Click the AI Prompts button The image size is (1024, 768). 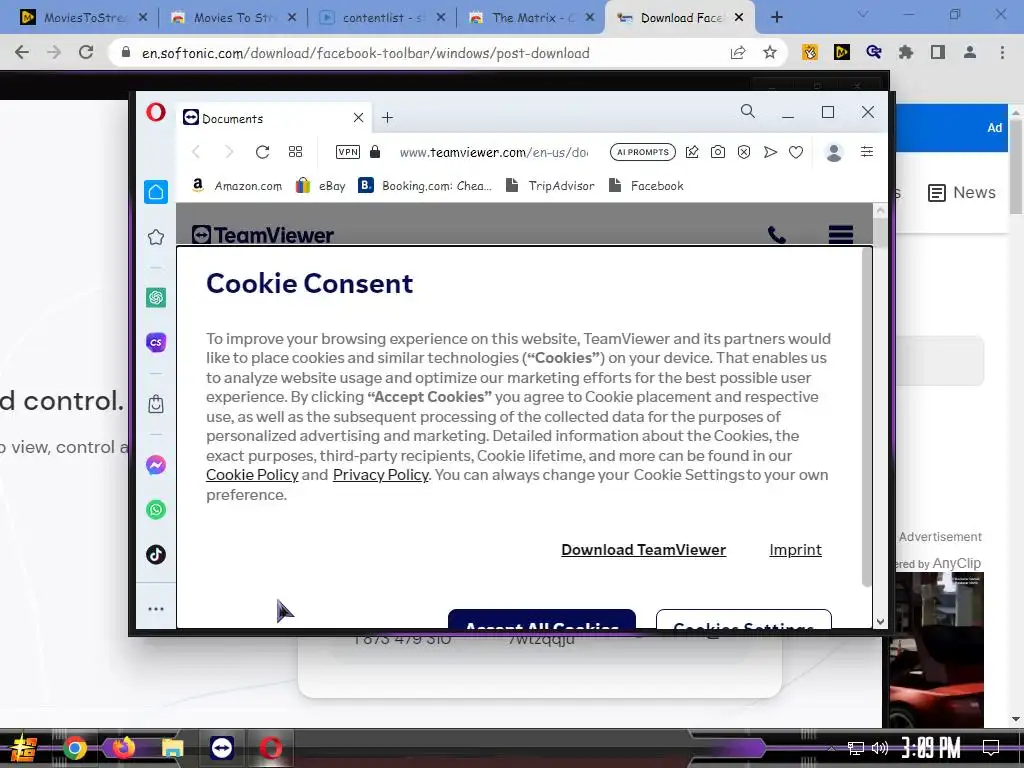click(643, 152)
